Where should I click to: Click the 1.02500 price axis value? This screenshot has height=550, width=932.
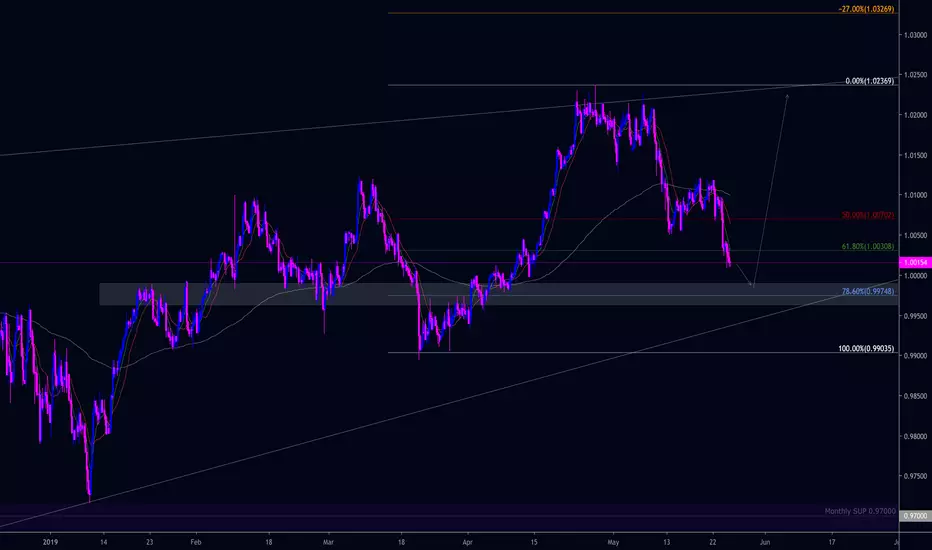(915, 75)
